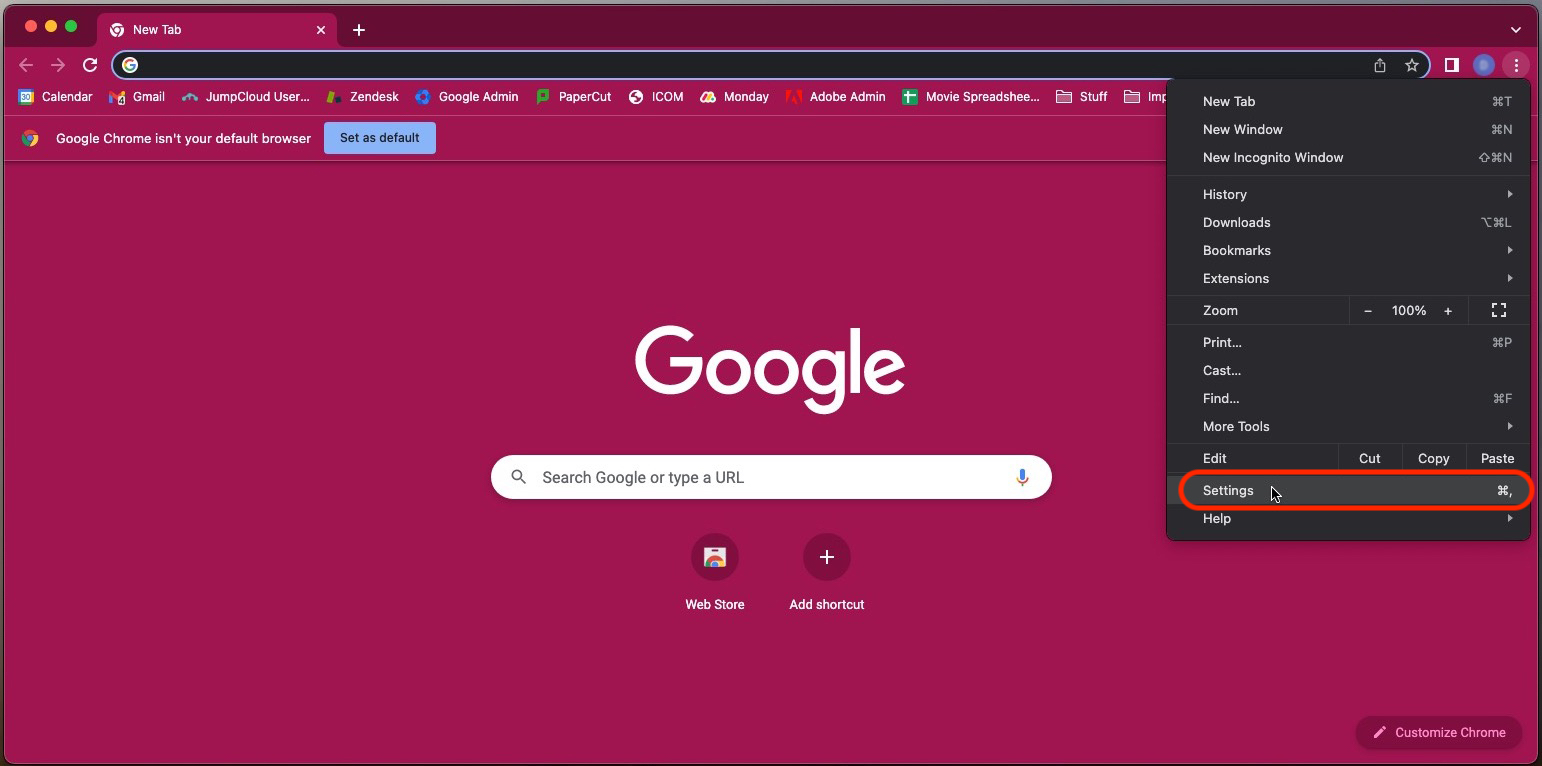Open Downloads from menu
This screenshot has height=766, width=1542.
[1348, 222]
